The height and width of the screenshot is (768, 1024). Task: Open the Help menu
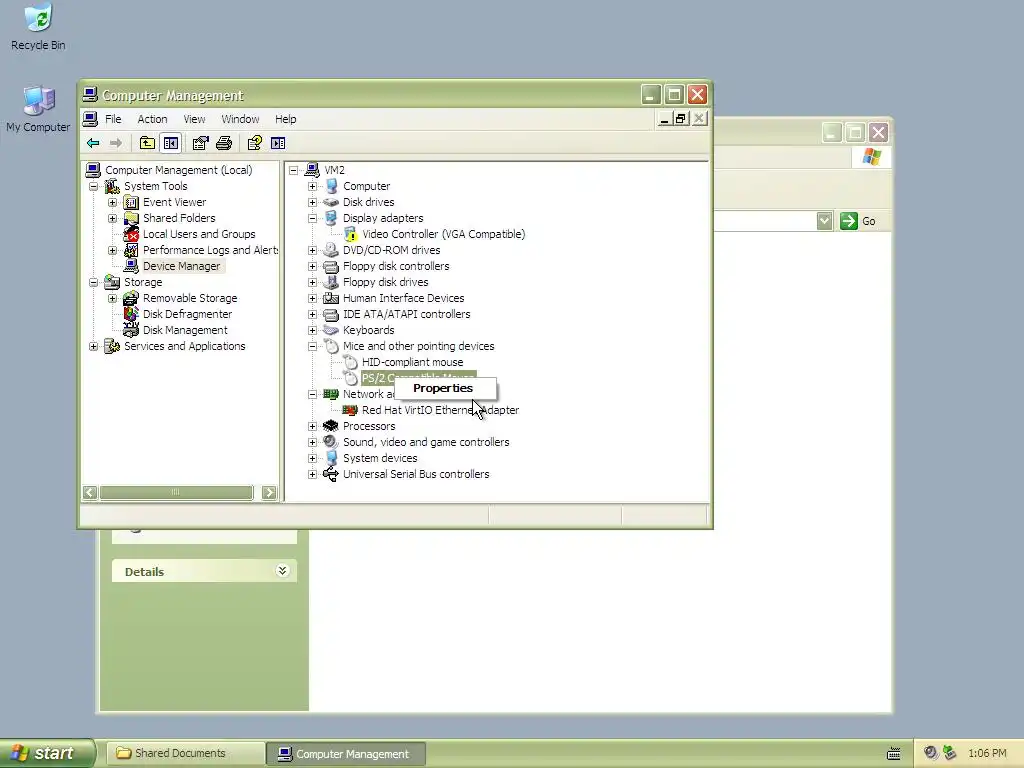tap(285, 119)
